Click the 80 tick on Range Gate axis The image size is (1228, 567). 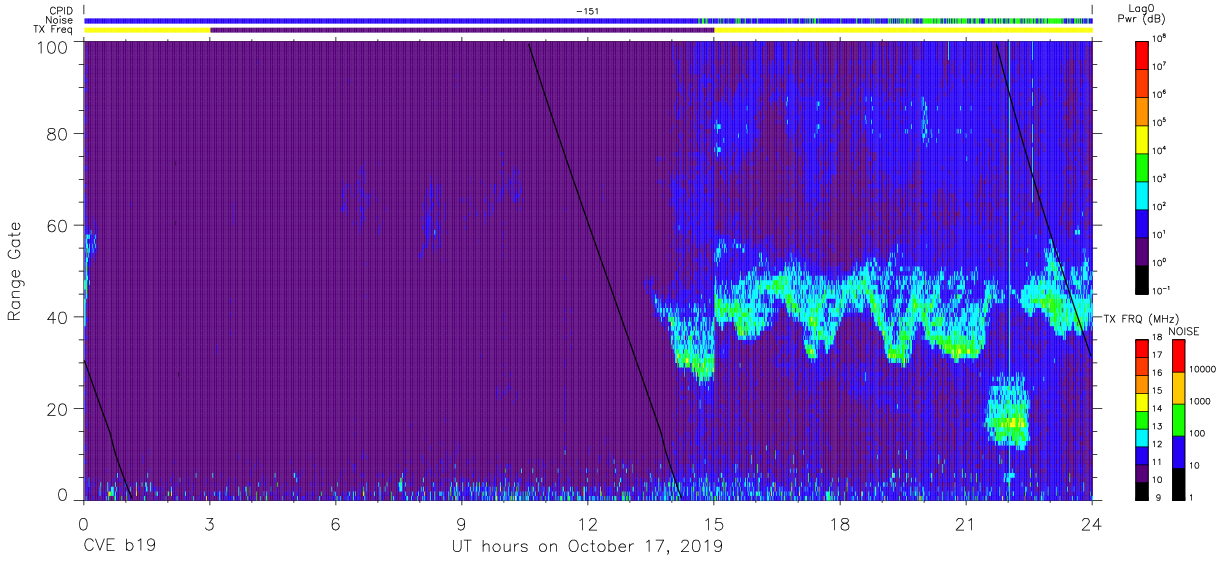point(58,133)
